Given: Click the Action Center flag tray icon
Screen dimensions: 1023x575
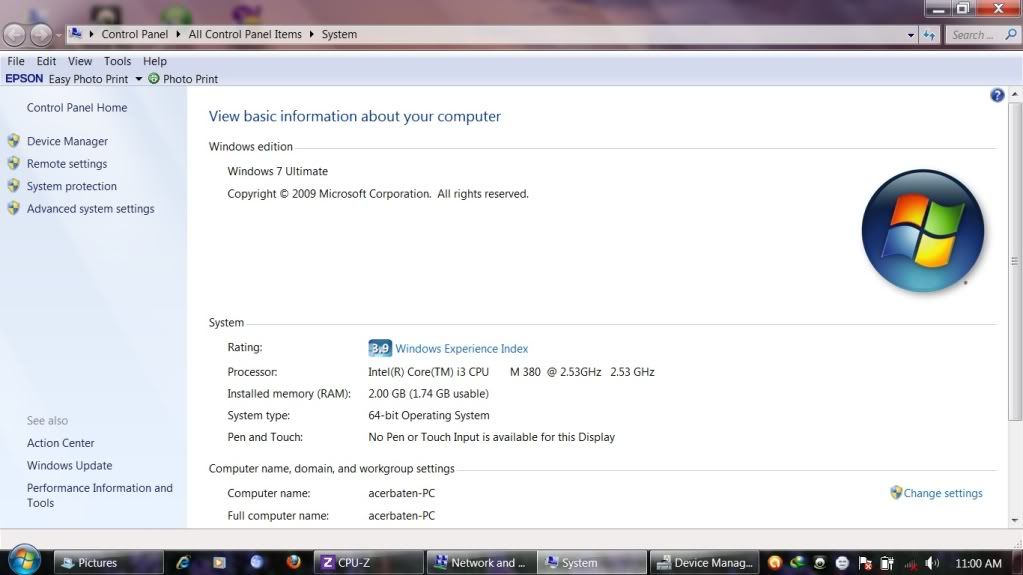Looking at the screenshot, I should tap(865, 563).
